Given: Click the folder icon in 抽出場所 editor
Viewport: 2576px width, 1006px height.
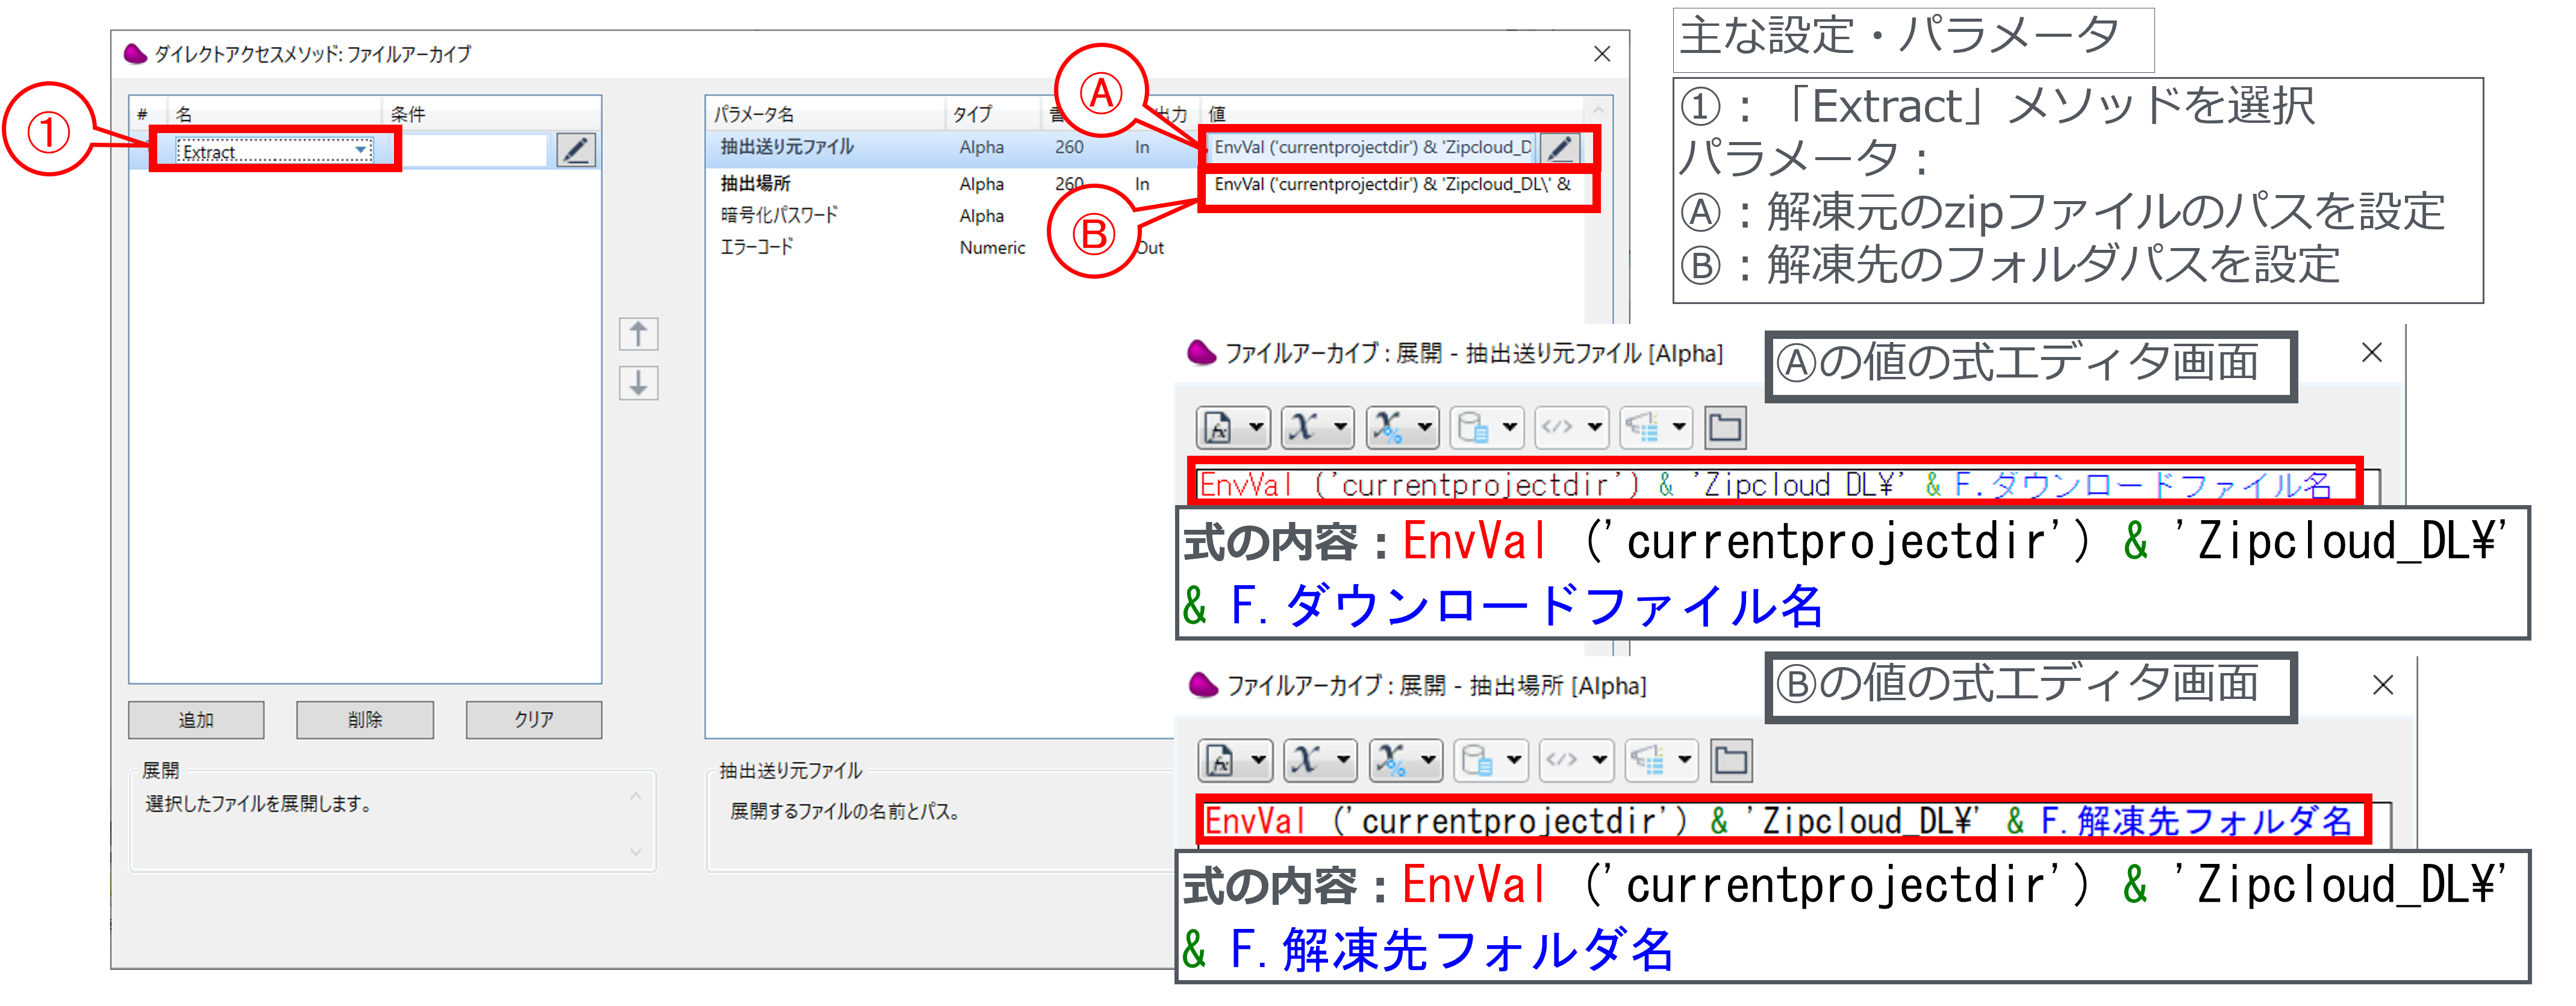Looking at the screenshot, I should [1731, 761].
